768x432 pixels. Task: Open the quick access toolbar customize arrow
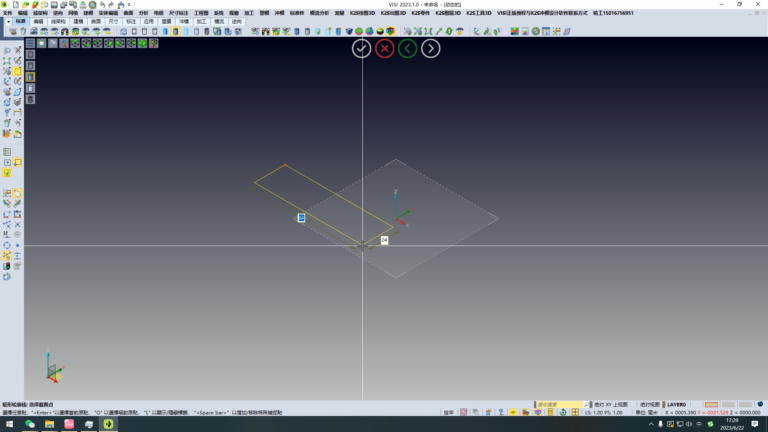pyautogui.click(x=129, y=4)
